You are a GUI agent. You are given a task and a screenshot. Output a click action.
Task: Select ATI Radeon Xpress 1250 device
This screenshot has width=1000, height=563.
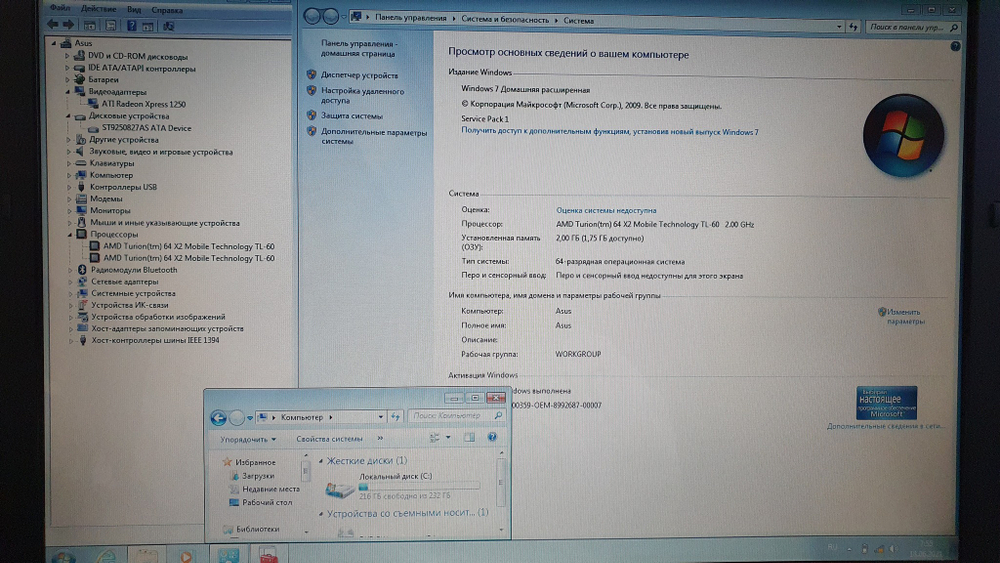(143, 104)
